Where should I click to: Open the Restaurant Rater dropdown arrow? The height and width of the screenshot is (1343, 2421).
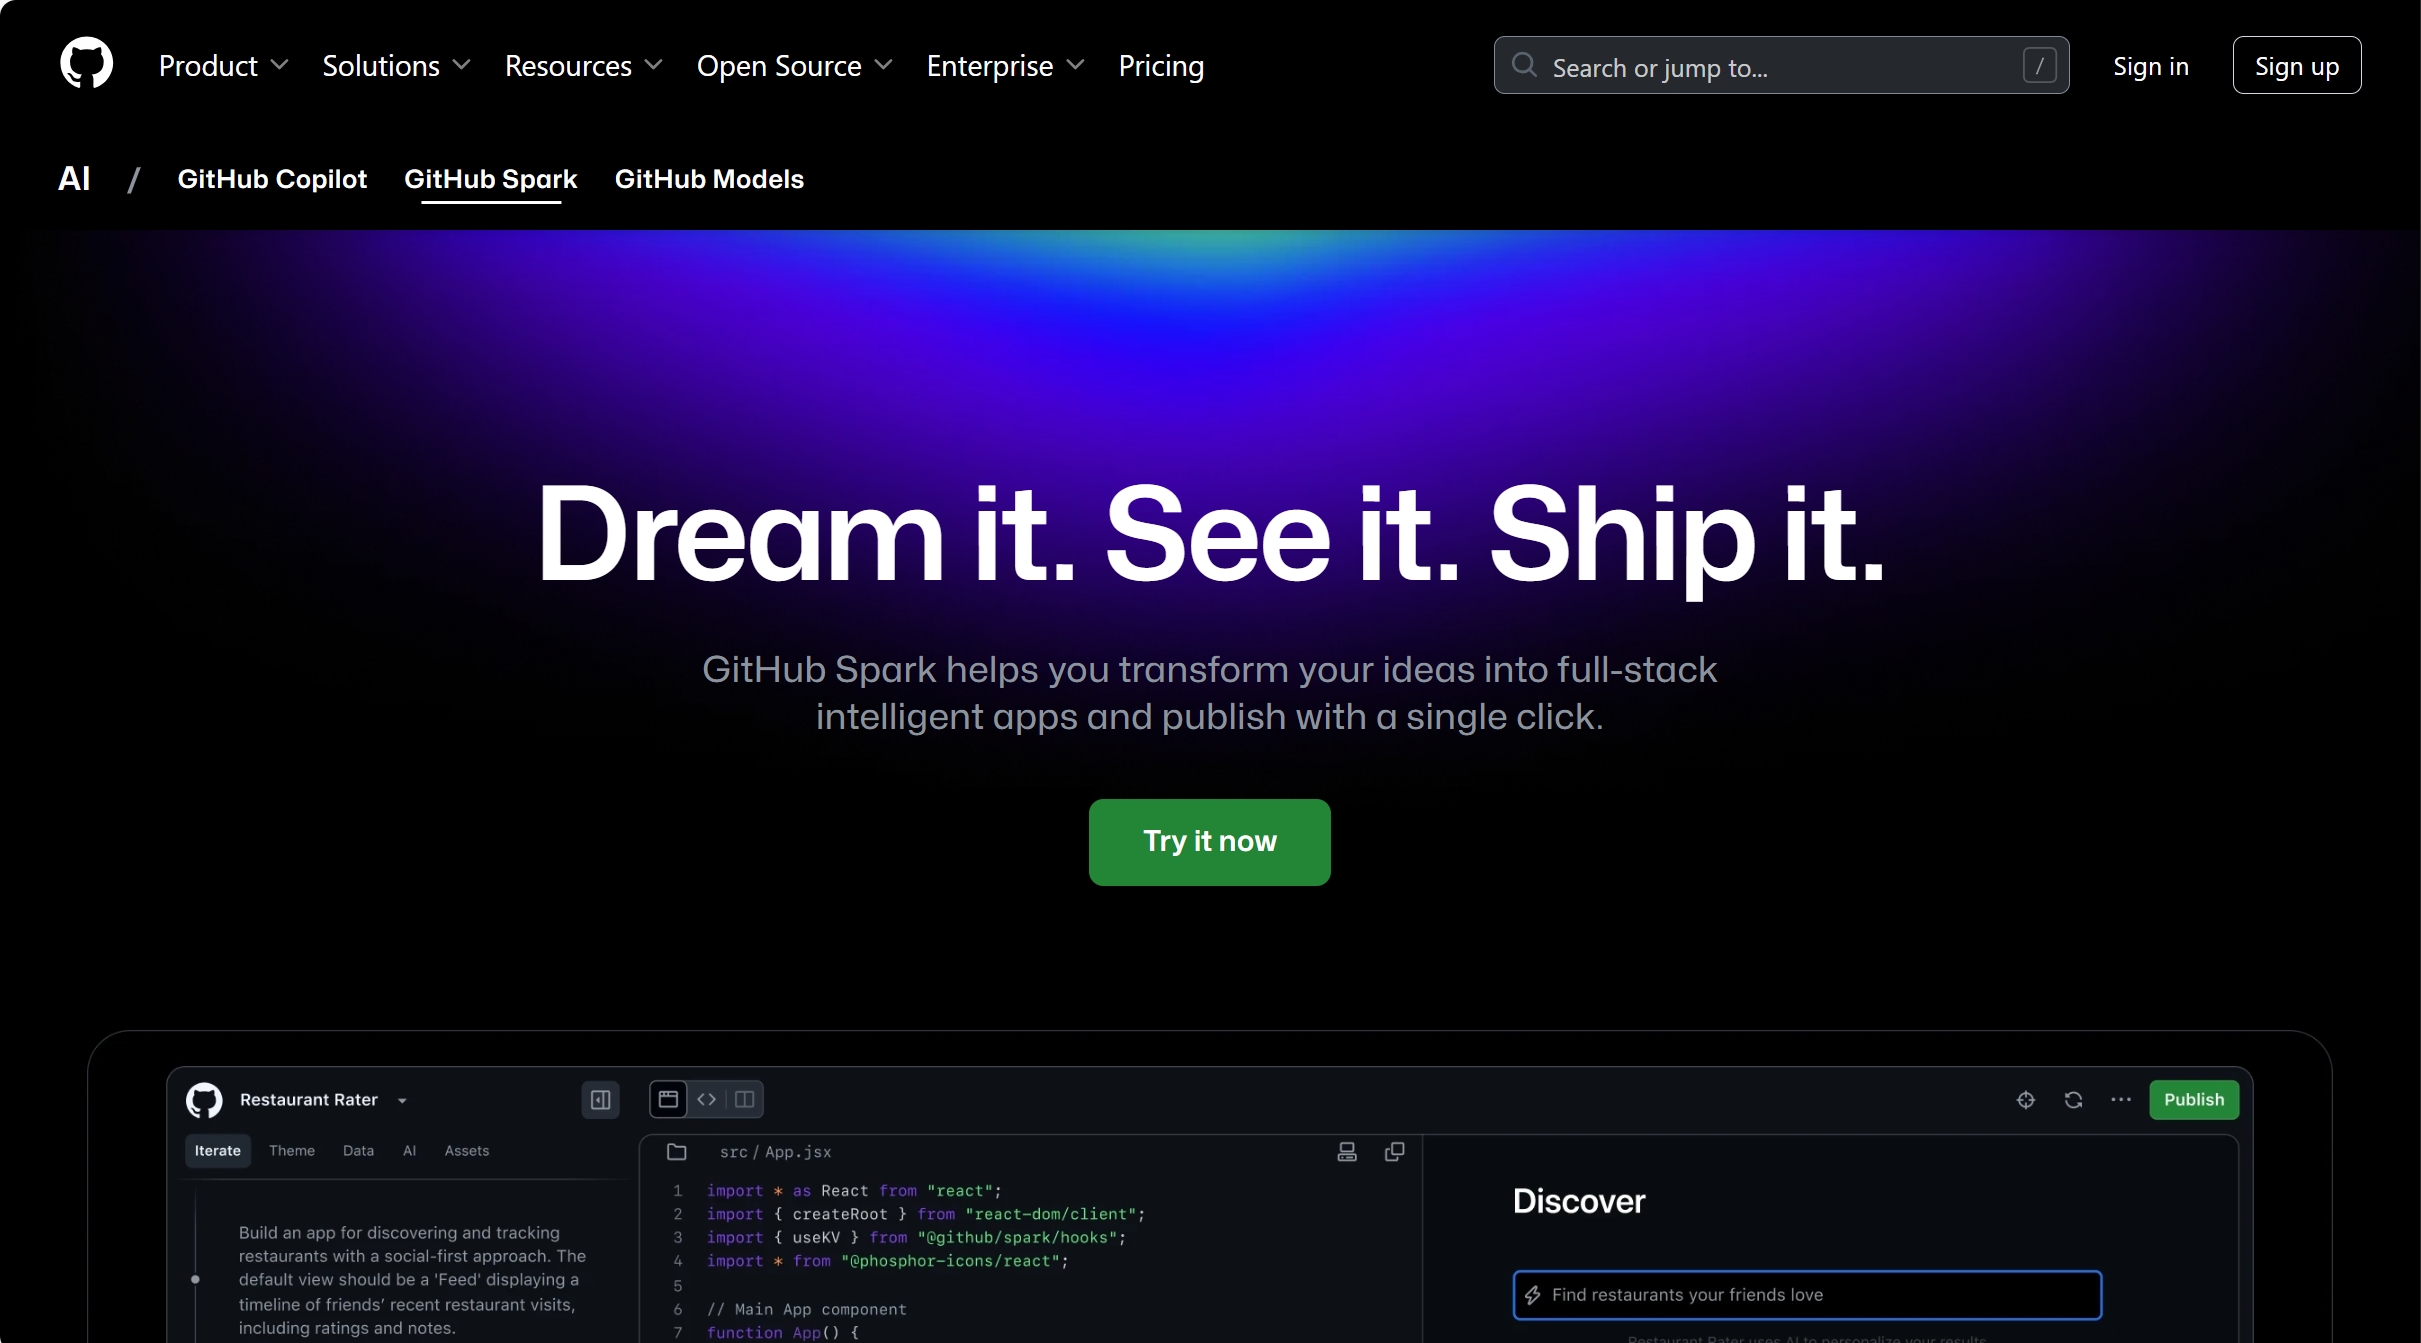[x=402, y=1101]
